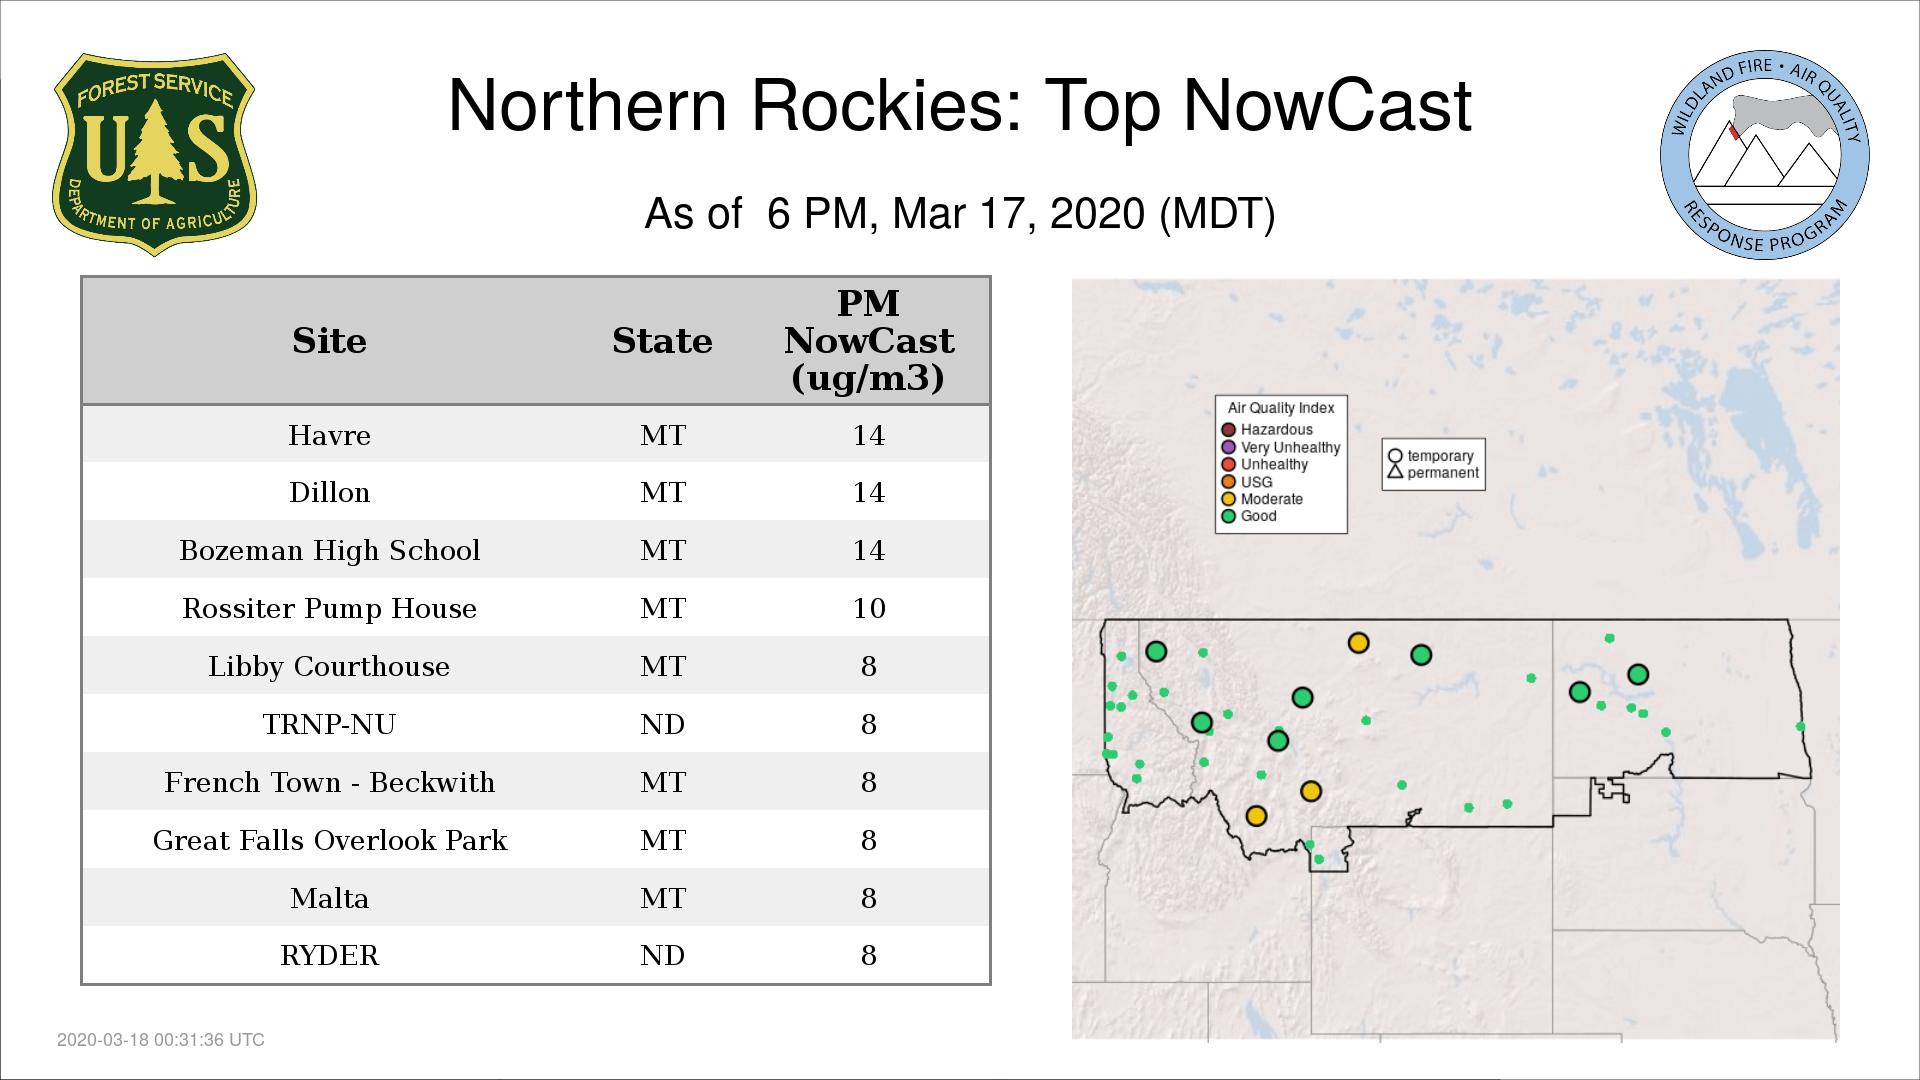Click the TRNP-NU site name

tap(329, 724)
